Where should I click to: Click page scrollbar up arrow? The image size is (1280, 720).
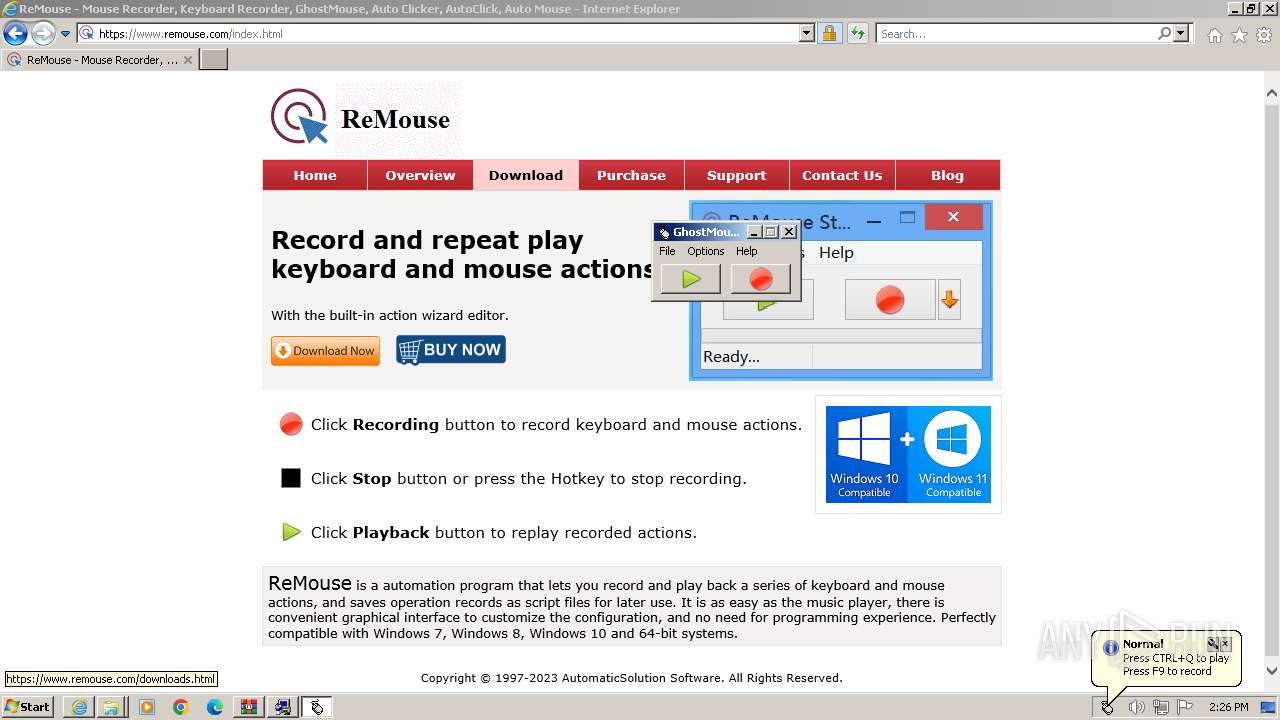tap(1271, 94)
